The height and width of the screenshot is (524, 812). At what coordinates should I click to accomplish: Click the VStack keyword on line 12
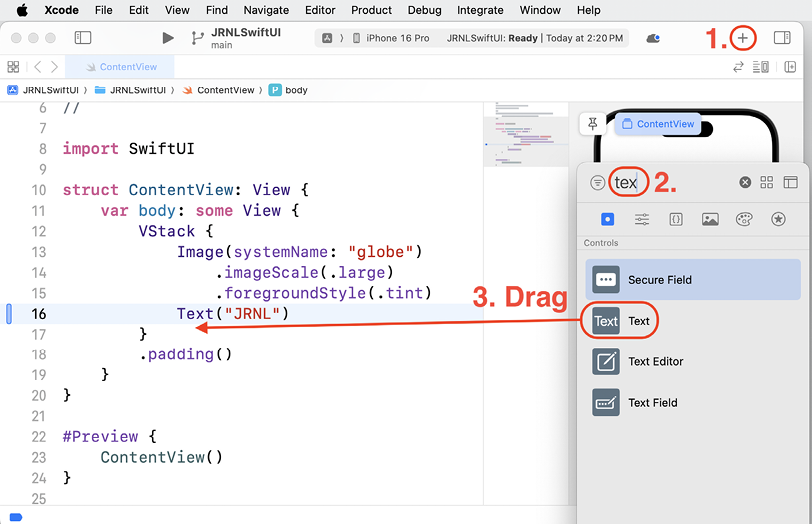167,231
